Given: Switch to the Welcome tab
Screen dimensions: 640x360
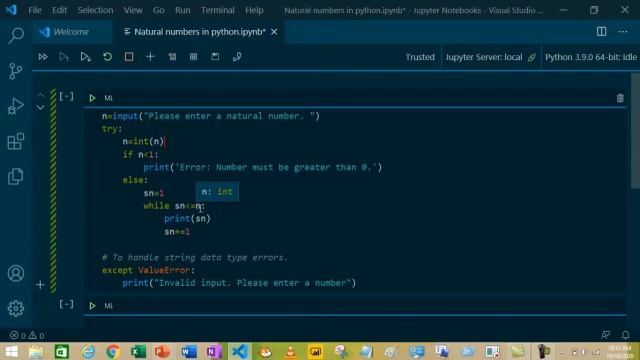Looking at the screenshot, I should [x=71, y=31].
